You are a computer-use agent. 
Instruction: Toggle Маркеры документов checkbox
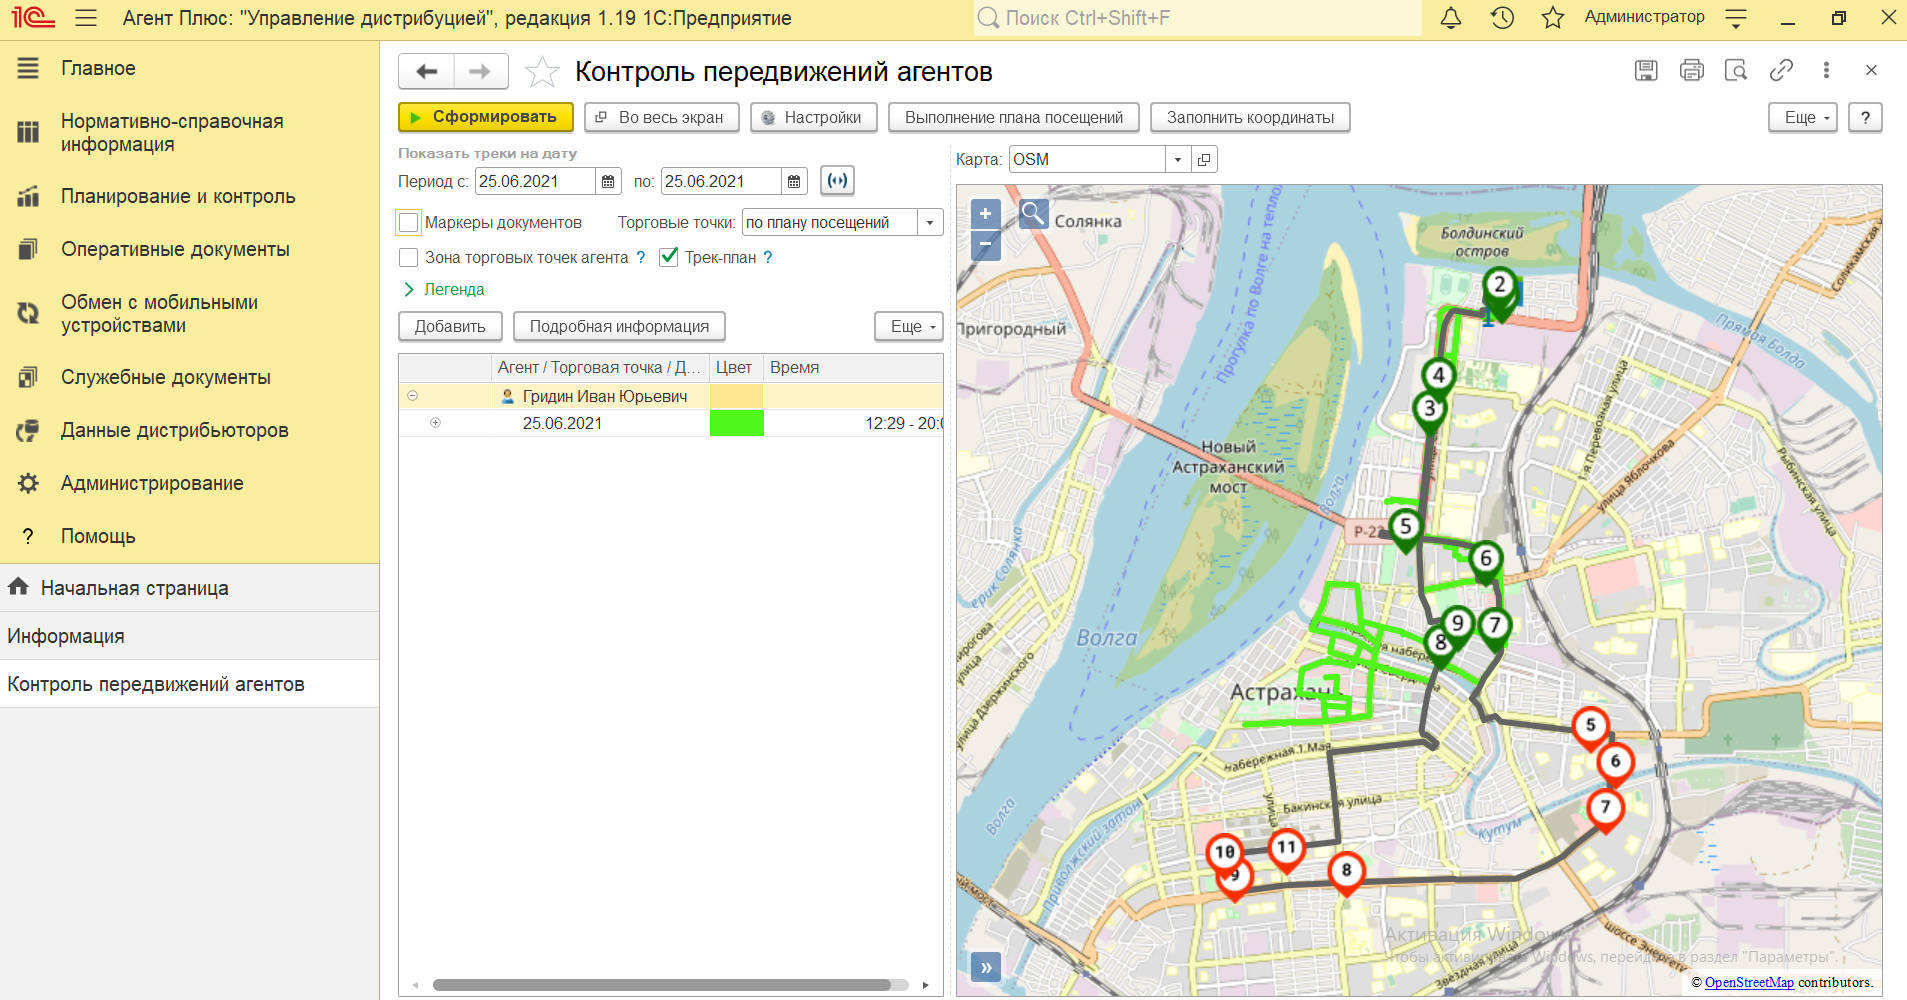coord(409,222)
